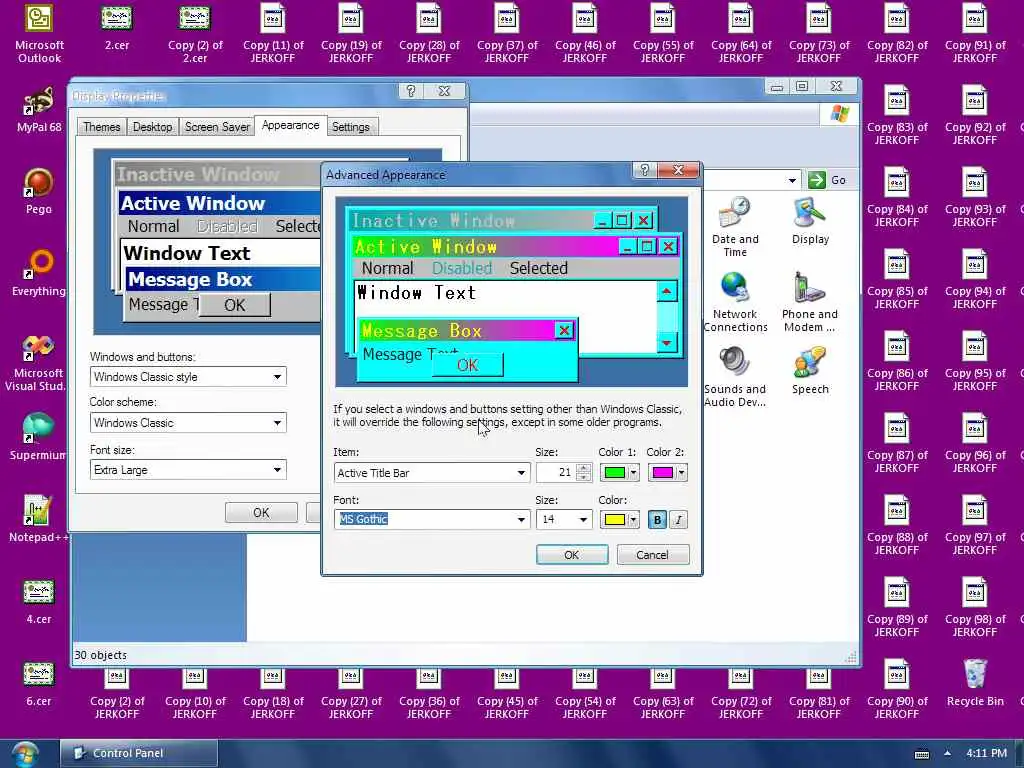Screen dimensions: 1024x768
Task: Open the Recycle Bin
Action: pos(975,683)
